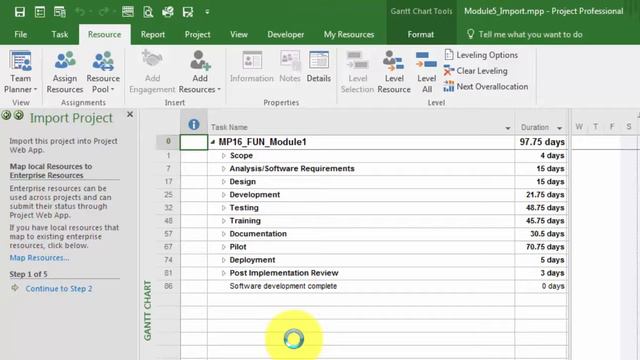Expand the Scope task group
The height and width of the screenshot is (360, 640).
[223, 156]
